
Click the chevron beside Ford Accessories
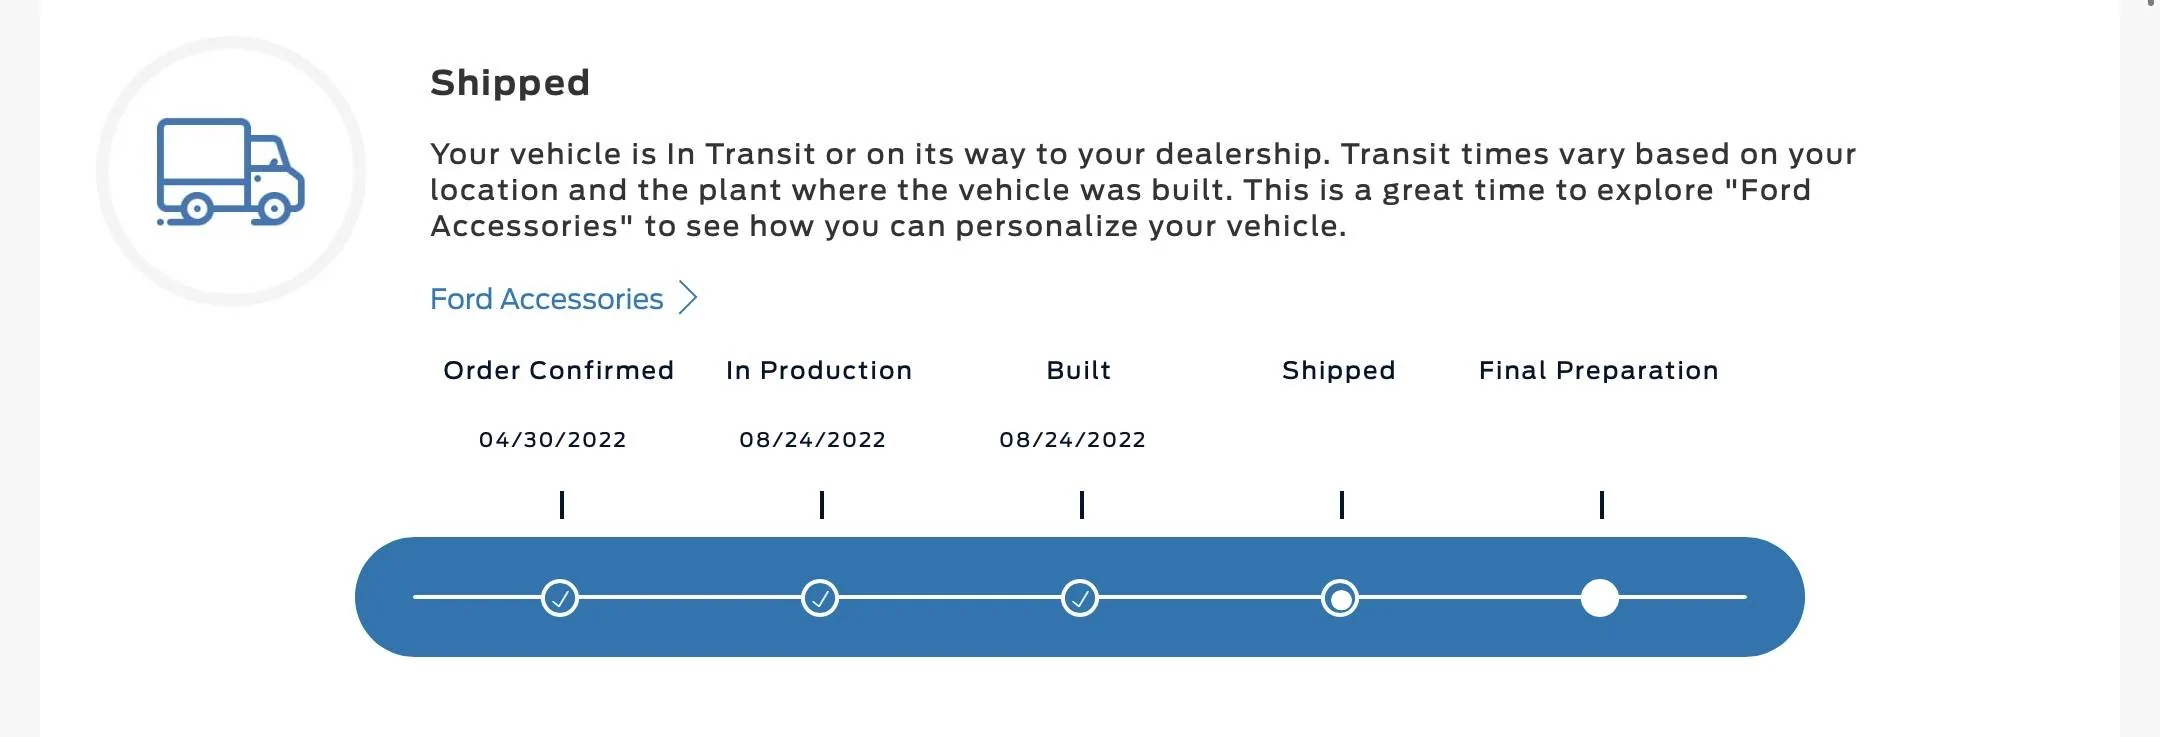pyautogui.click(x=688, y=298)
